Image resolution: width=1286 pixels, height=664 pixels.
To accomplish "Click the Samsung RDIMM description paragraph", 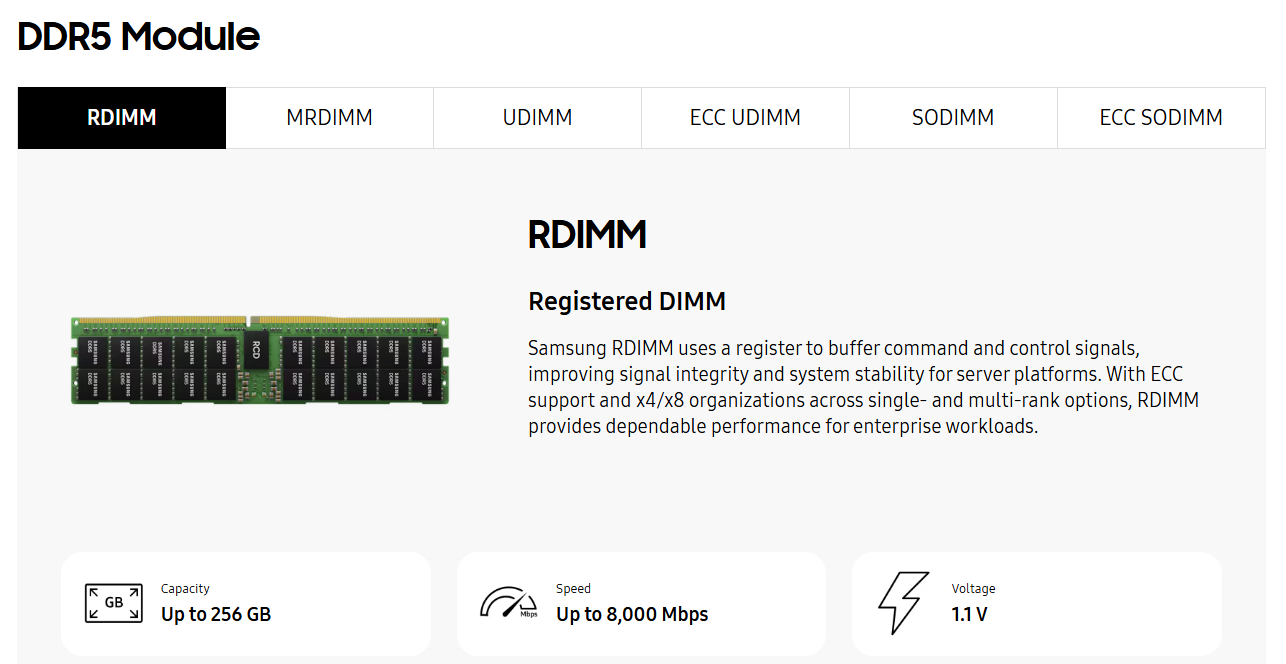I will click(863, 387).
